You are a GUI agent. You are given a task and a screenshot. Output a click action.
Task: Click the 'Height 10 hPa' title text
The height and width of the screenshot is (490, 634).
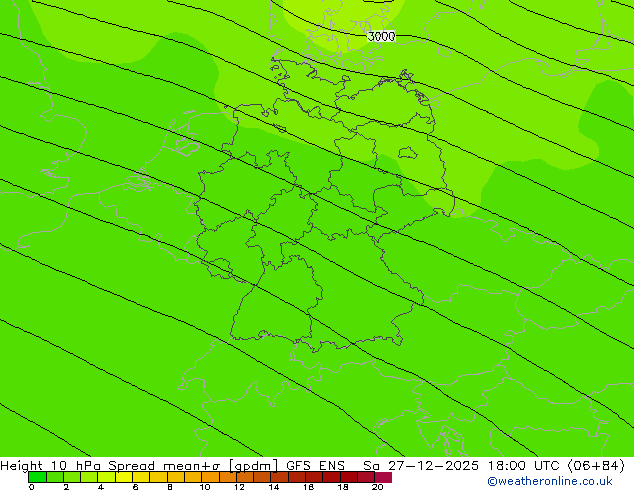tap(51, 466)
